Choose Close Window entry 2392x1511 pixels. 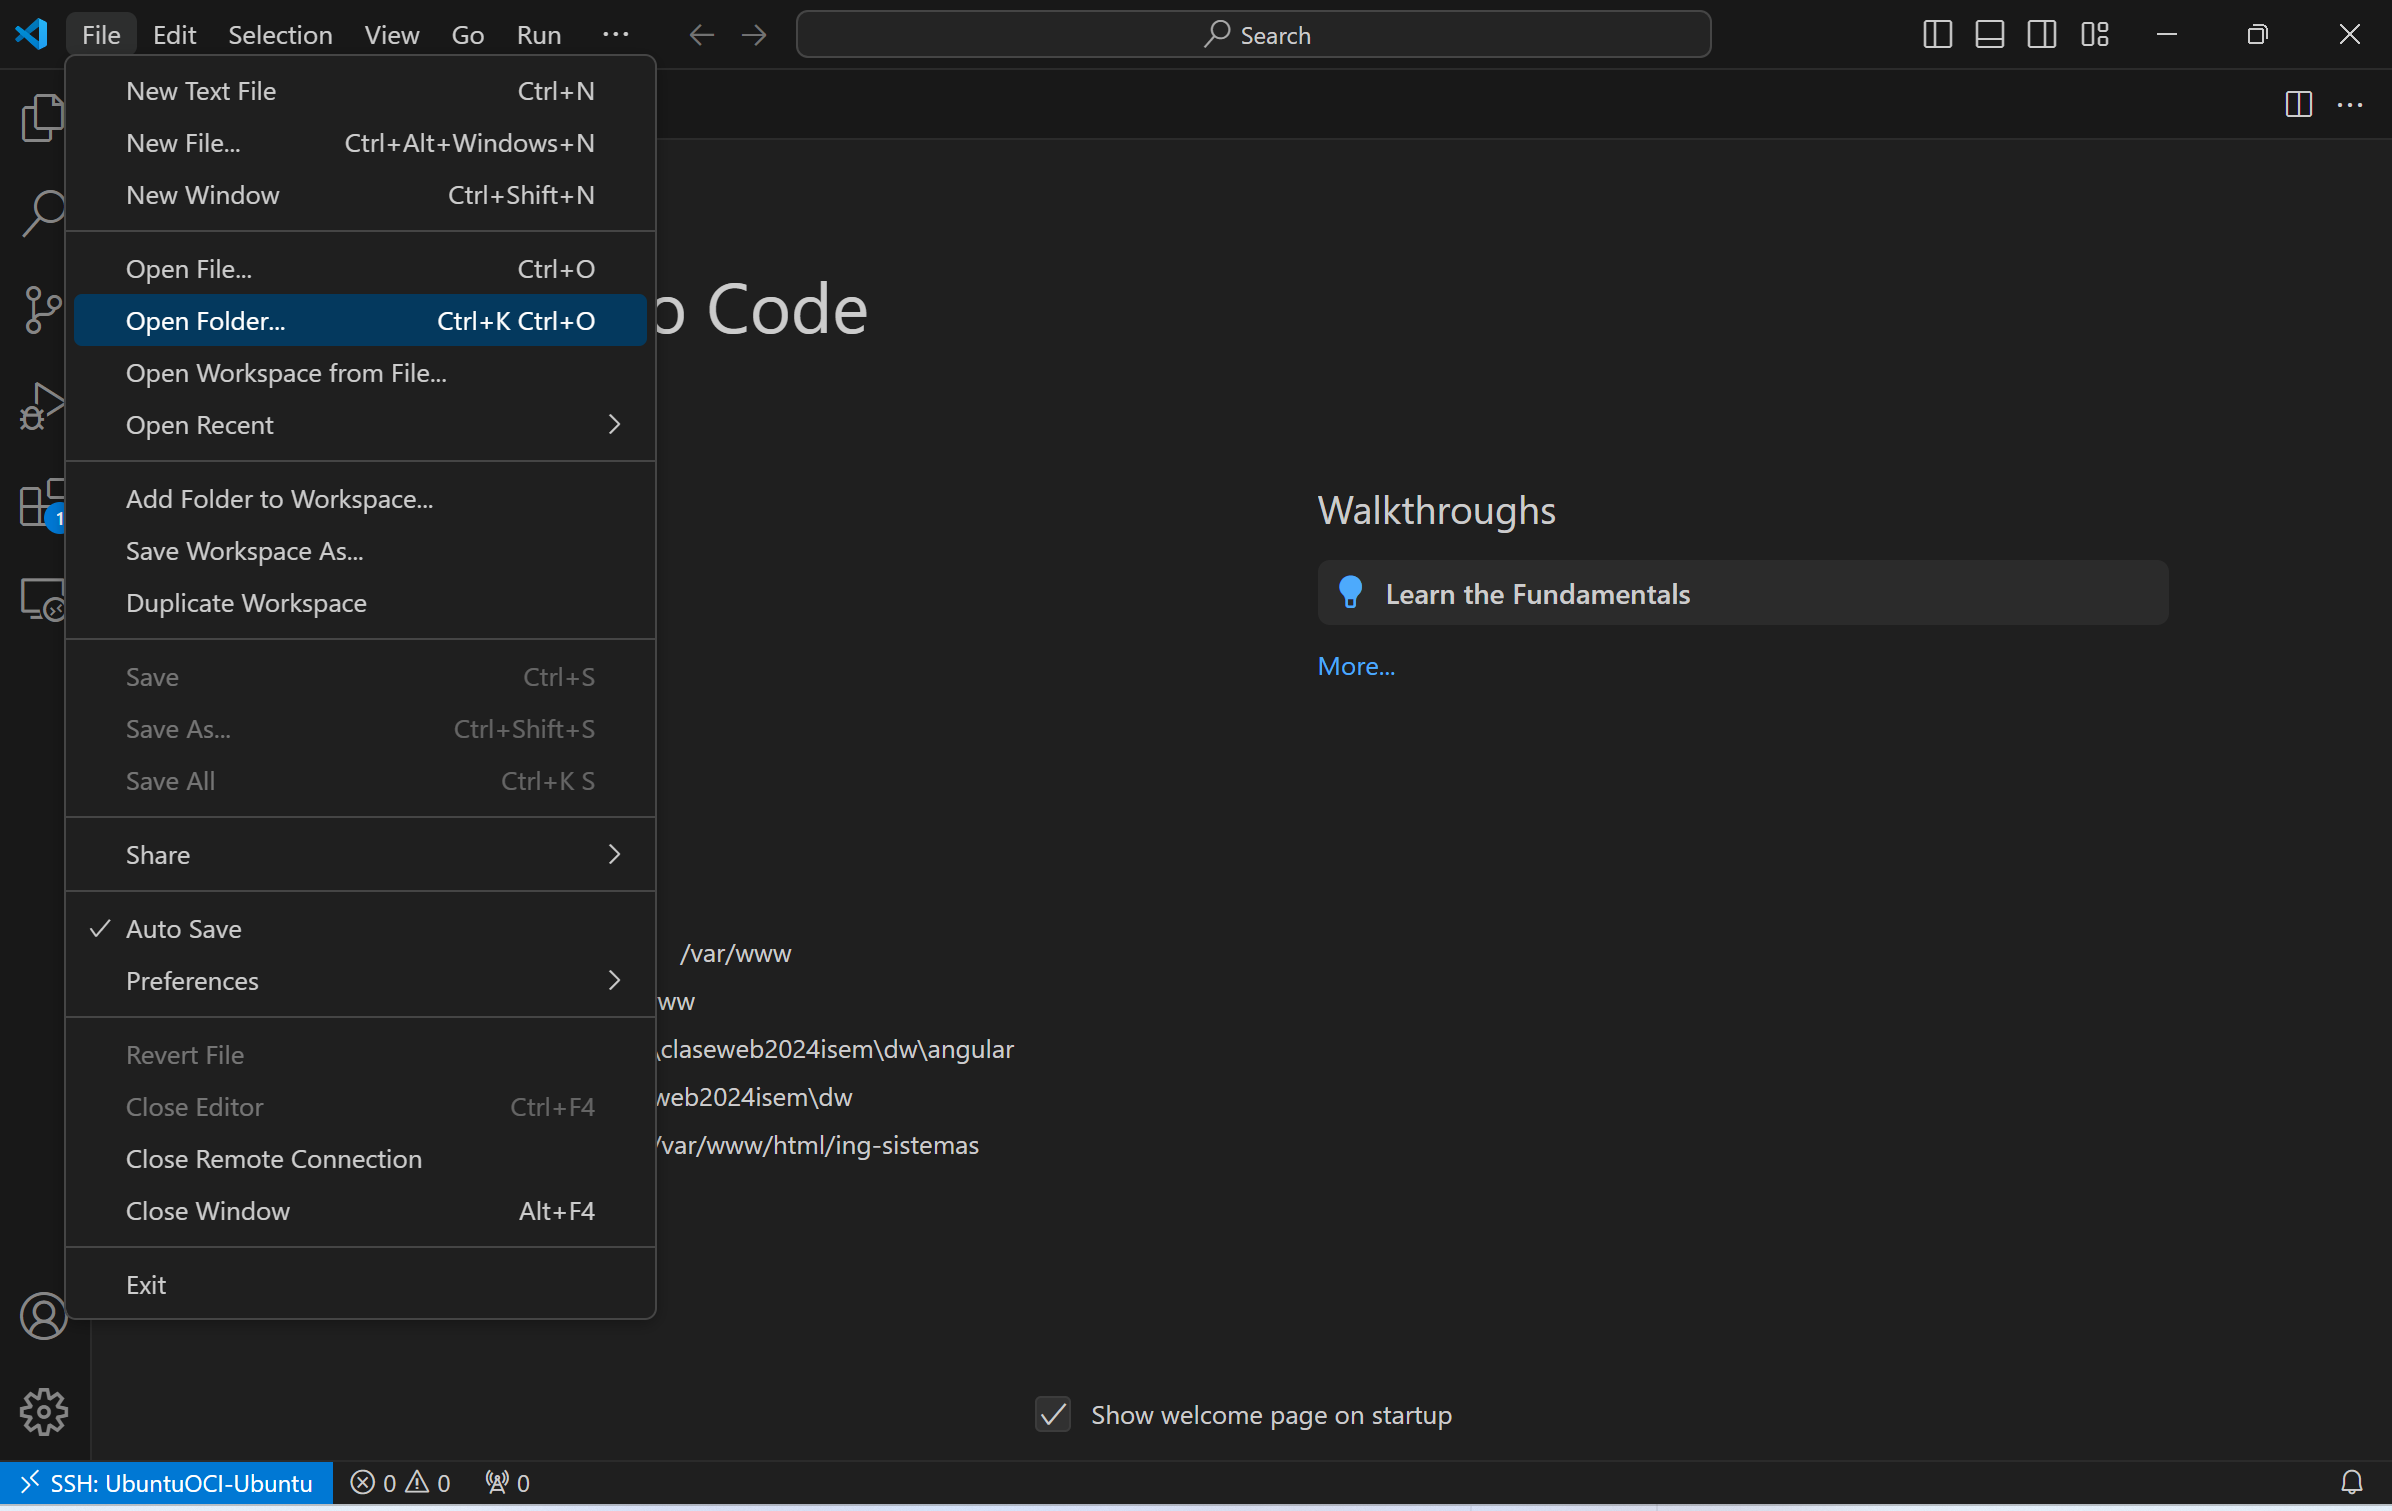coord(360,1211)
